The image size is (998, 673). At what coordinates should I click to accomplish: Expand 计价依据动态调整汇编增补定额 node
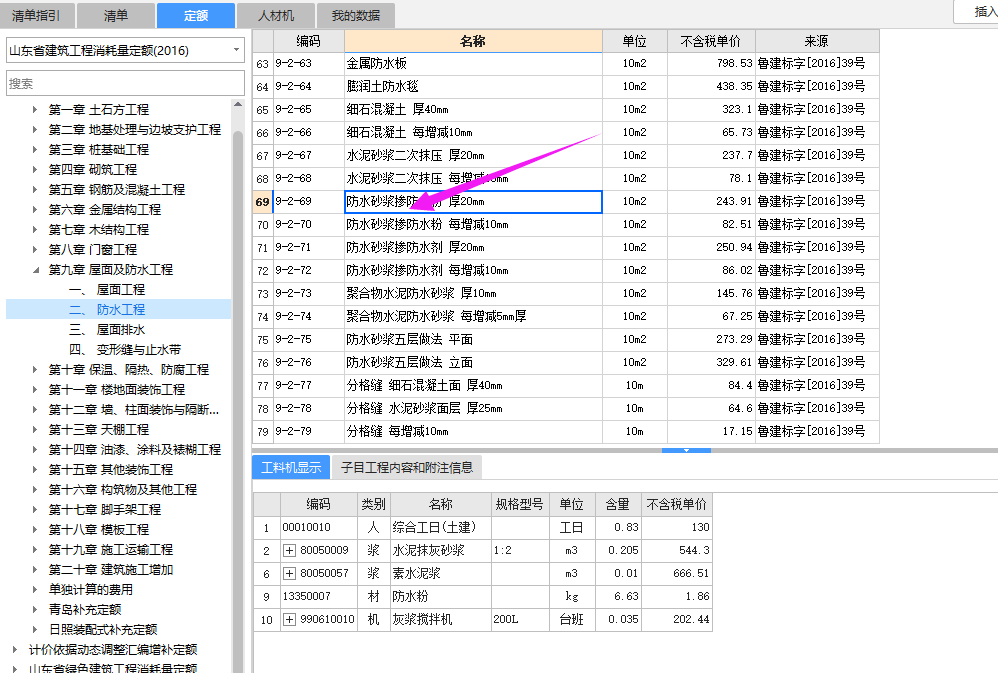(x=15, y=649)
